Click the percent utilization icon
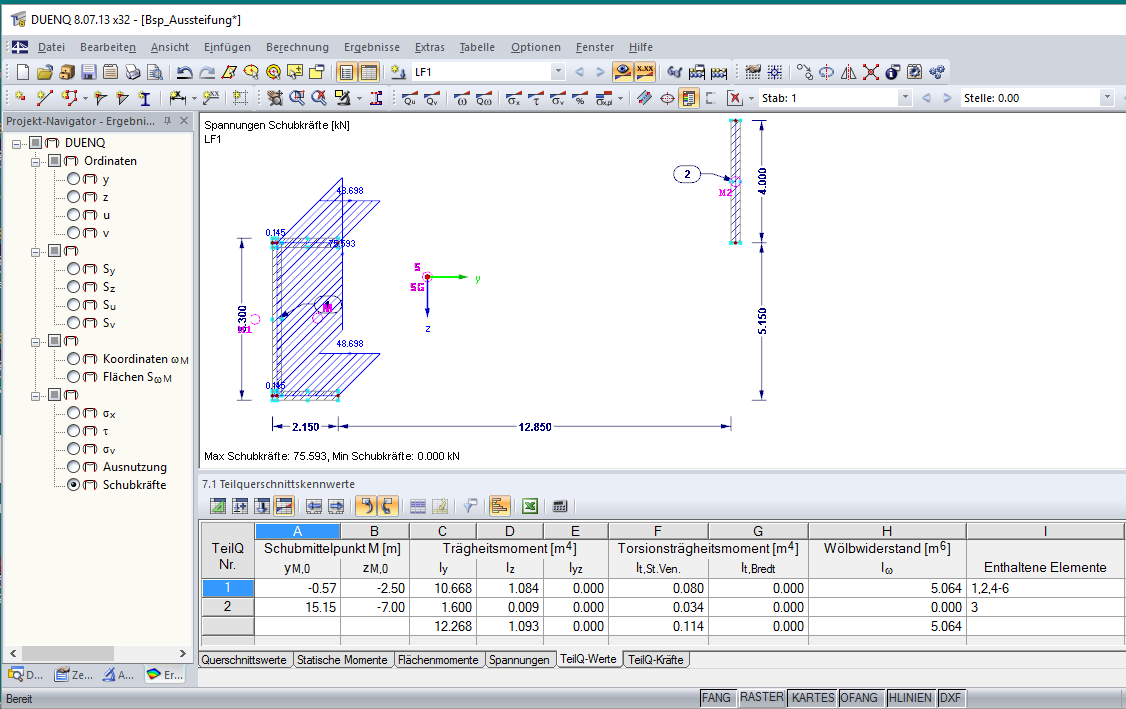The image size is (1126, 709). click(x=580, y=98)
